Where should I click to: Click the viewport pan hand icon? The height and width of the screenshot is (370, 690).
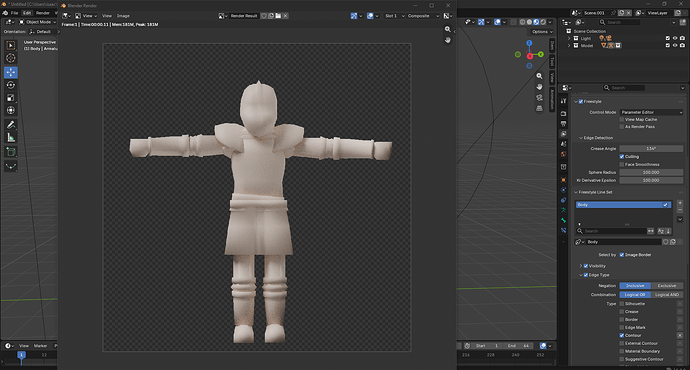click(x=539, y=87)
